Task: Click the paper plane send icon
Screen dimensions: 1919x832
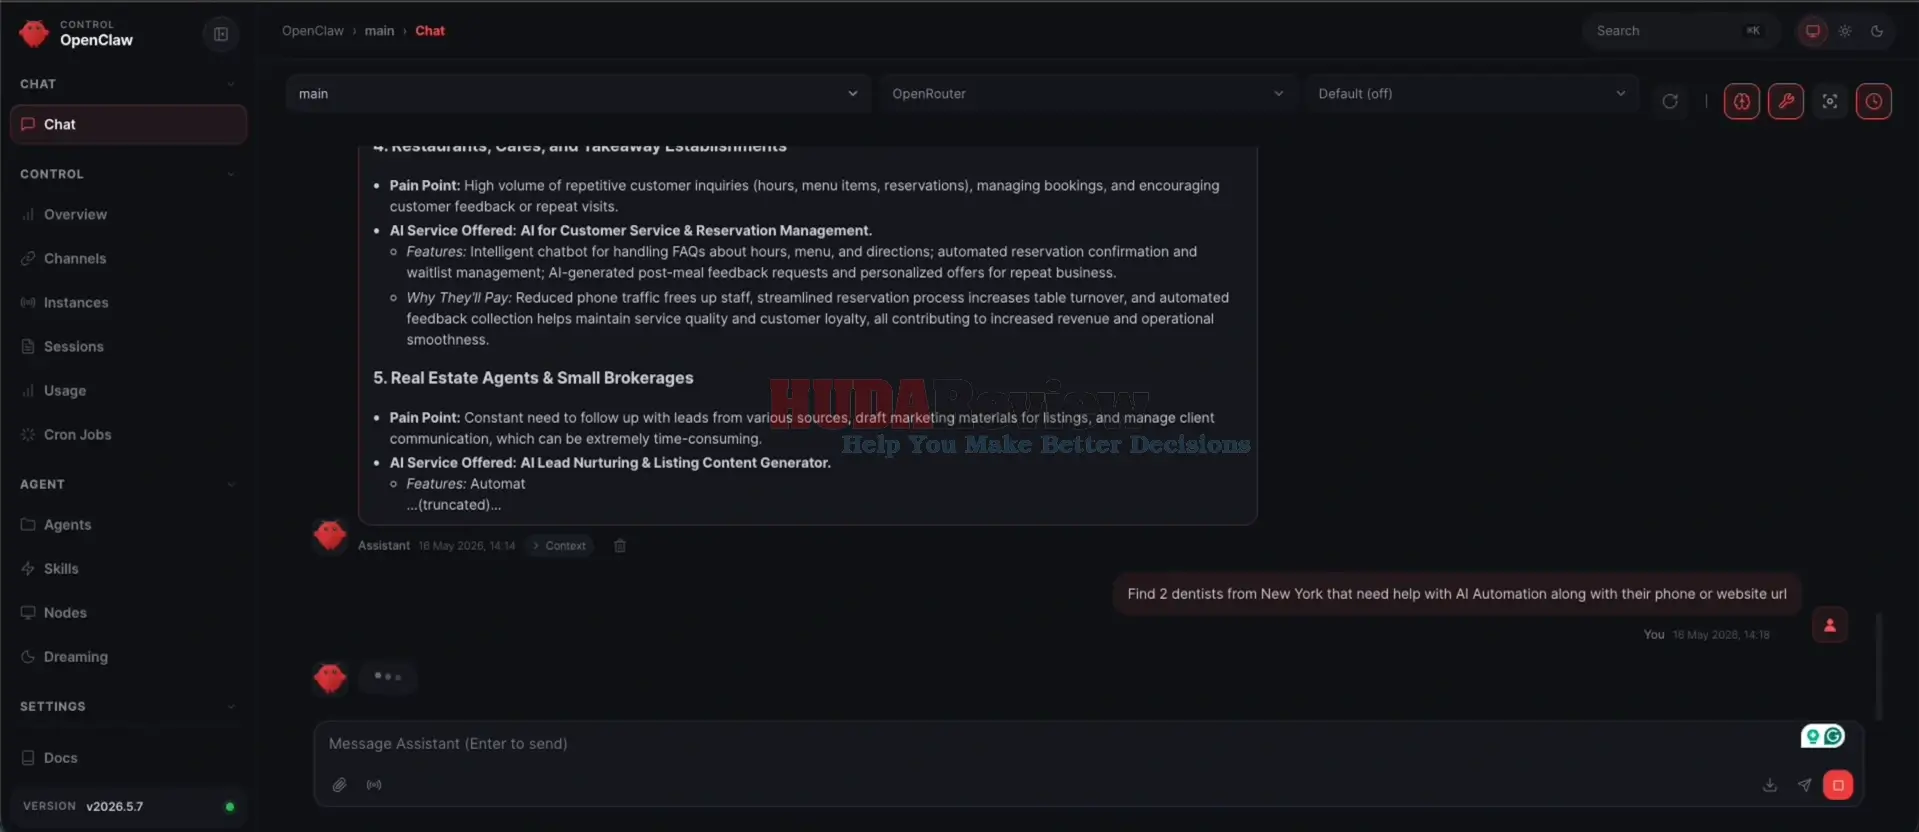Action: click(x=1804, y=785)
